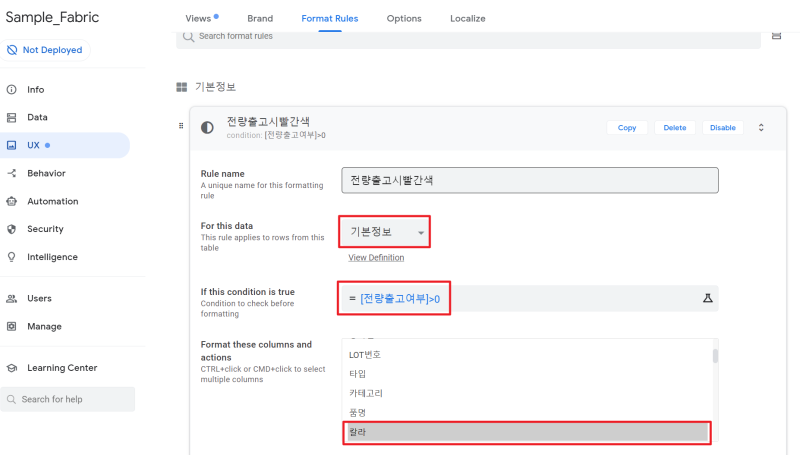This screenshot has width=800, height=455.
Task: Click the list view icon at top right
Action: (776, 36)
